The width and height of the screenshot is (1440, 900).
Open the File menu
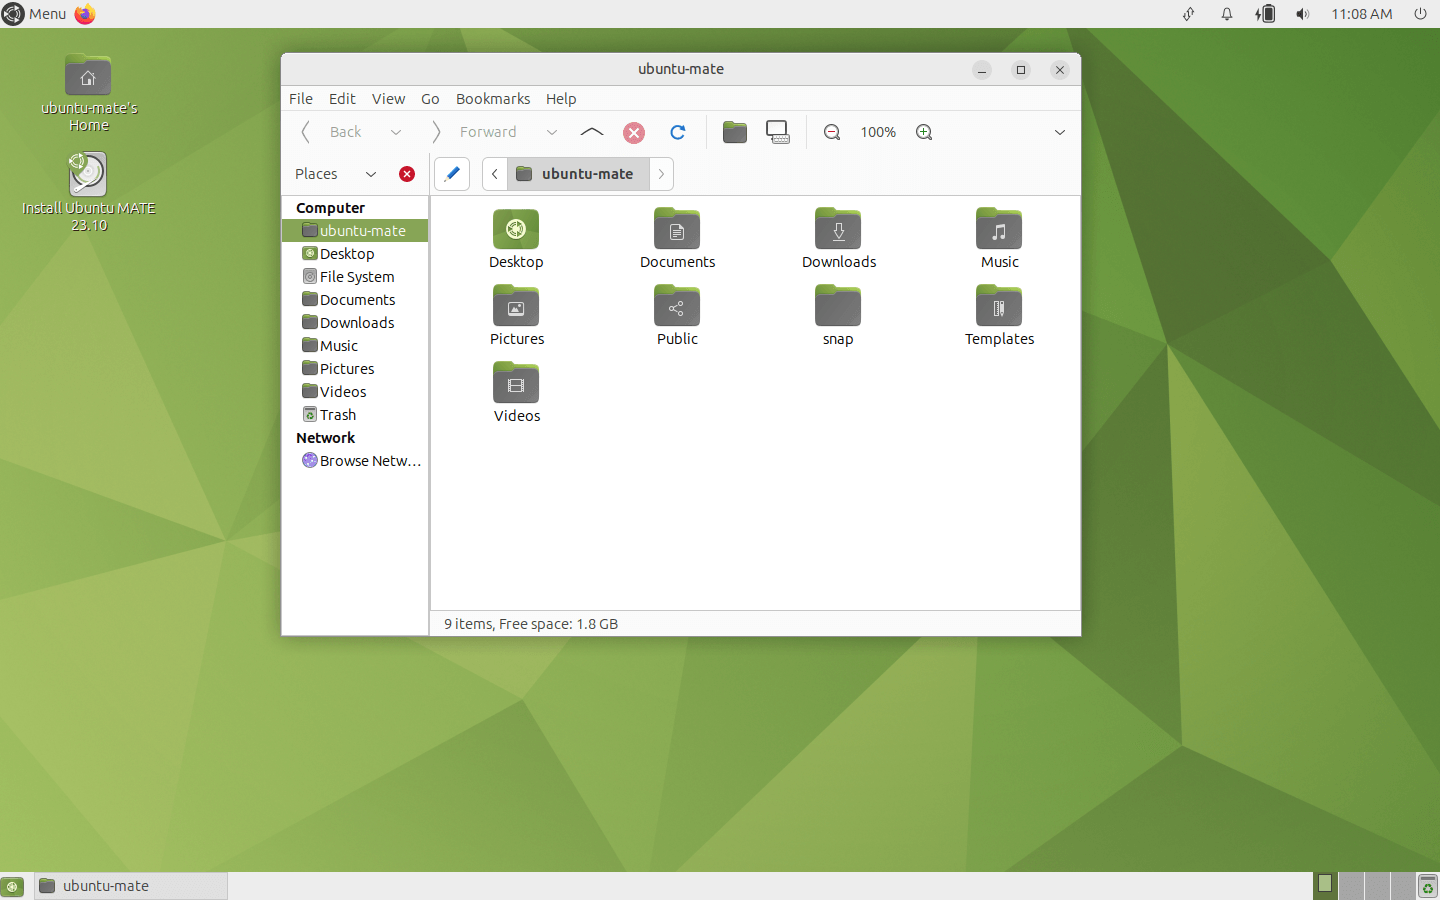[301, 99]
